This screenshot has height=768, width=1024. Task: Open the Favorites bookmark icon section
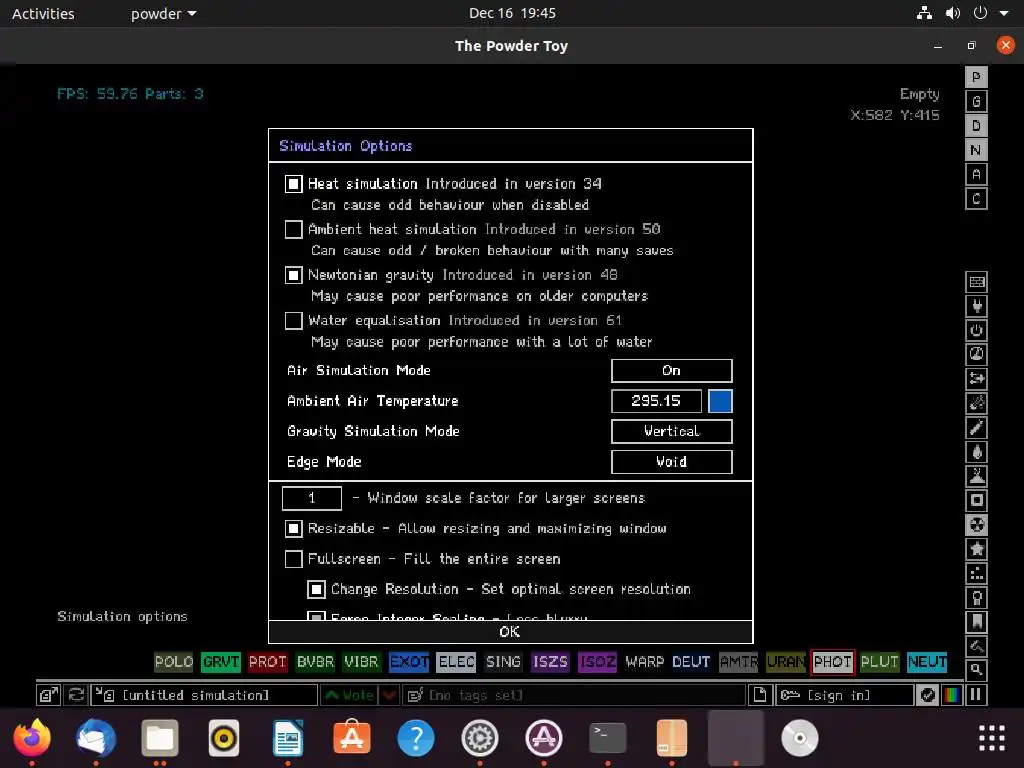[x=976, y=621]
